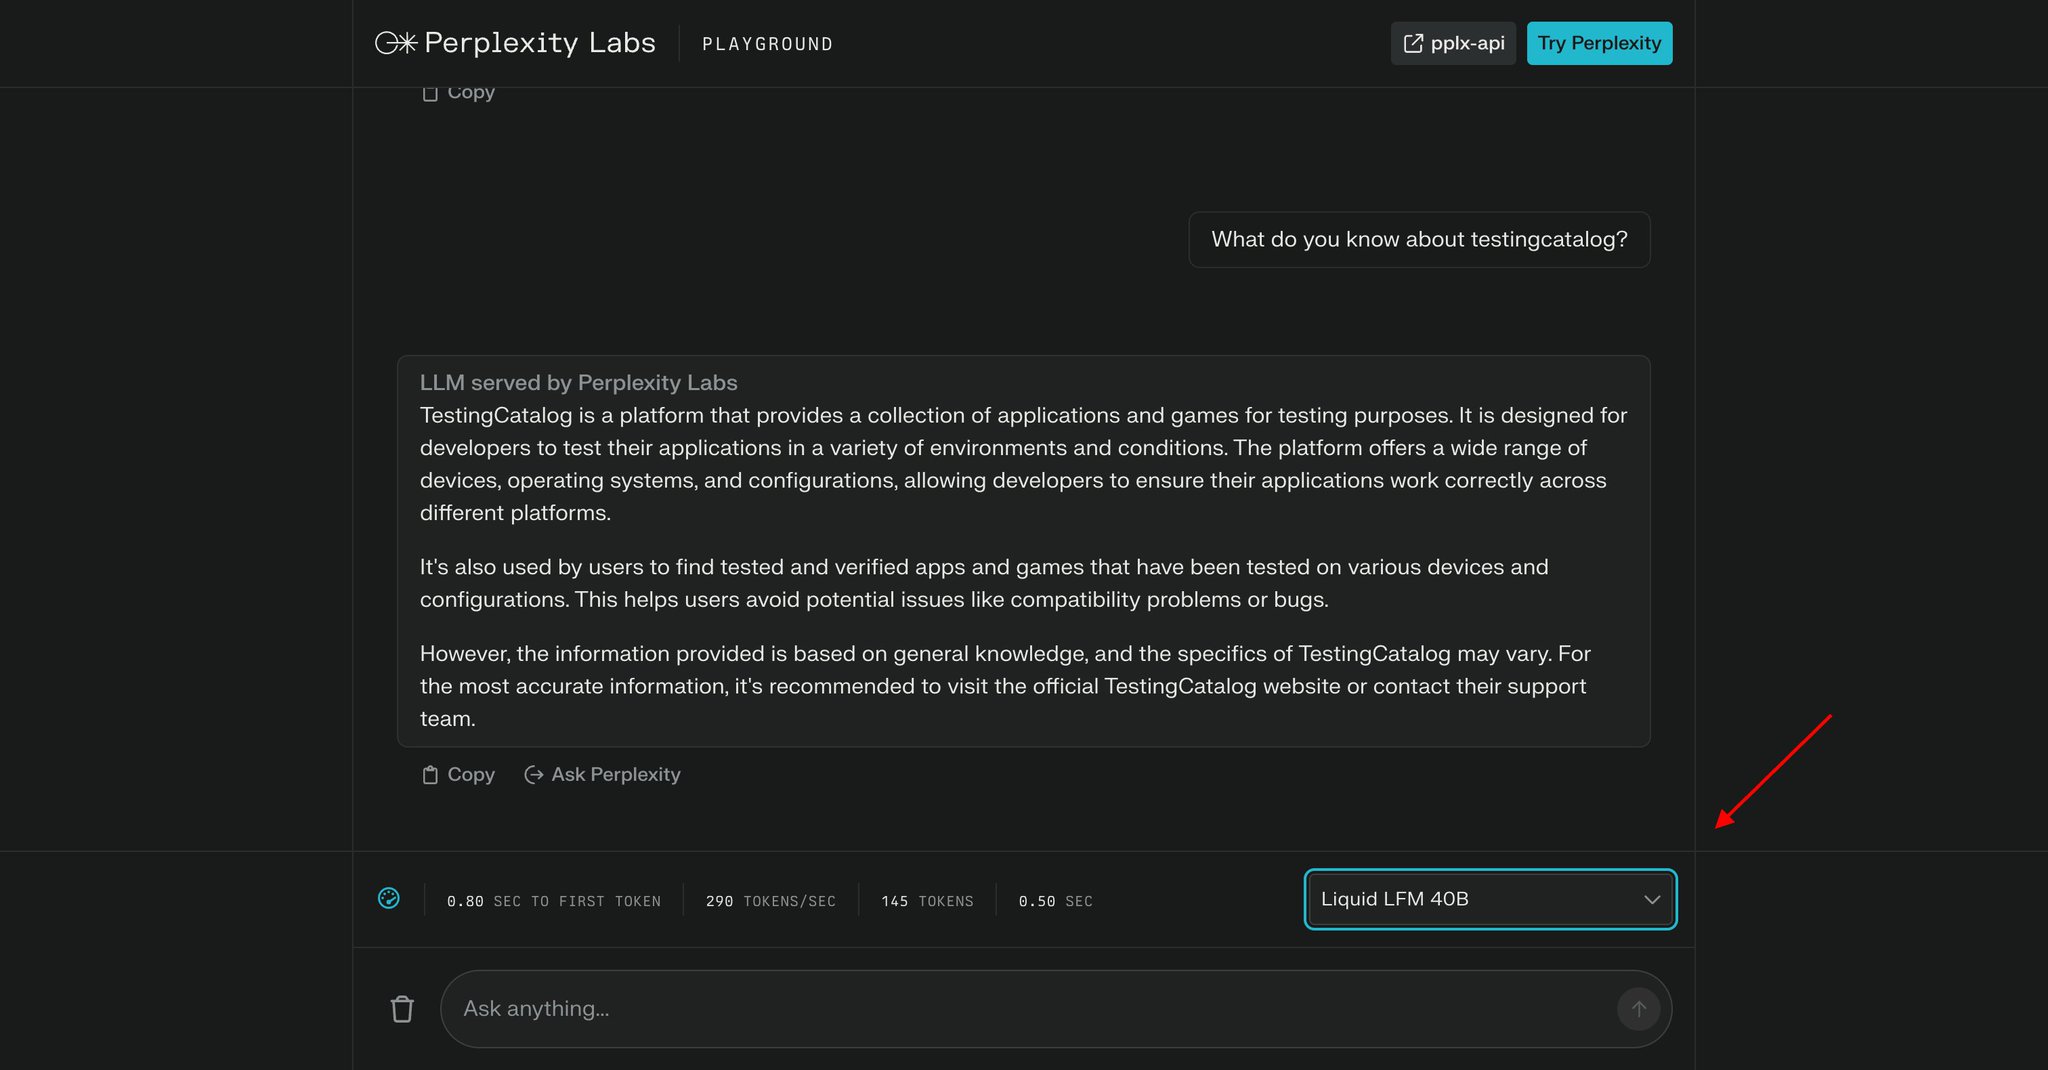Click the Try Perplexity button

[1599, 43]
